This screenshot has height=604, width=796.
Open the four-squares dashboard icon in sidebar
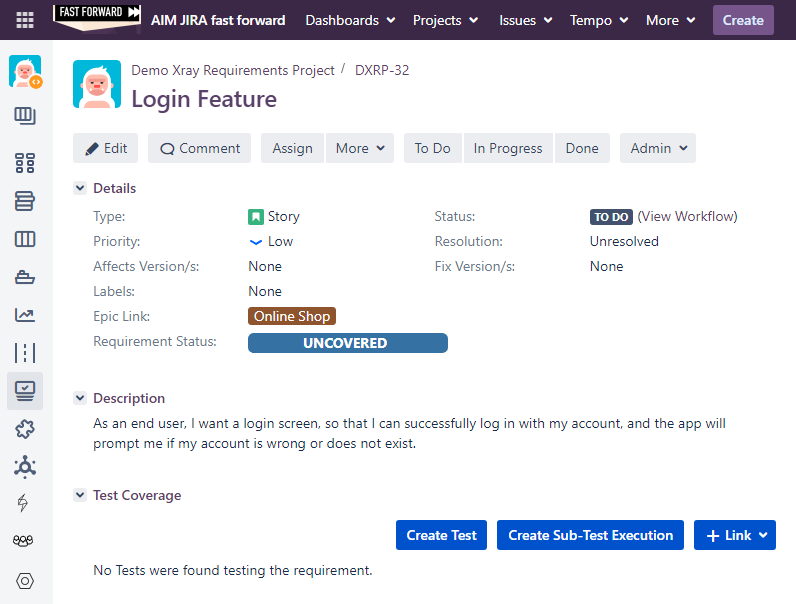point(25,163)
